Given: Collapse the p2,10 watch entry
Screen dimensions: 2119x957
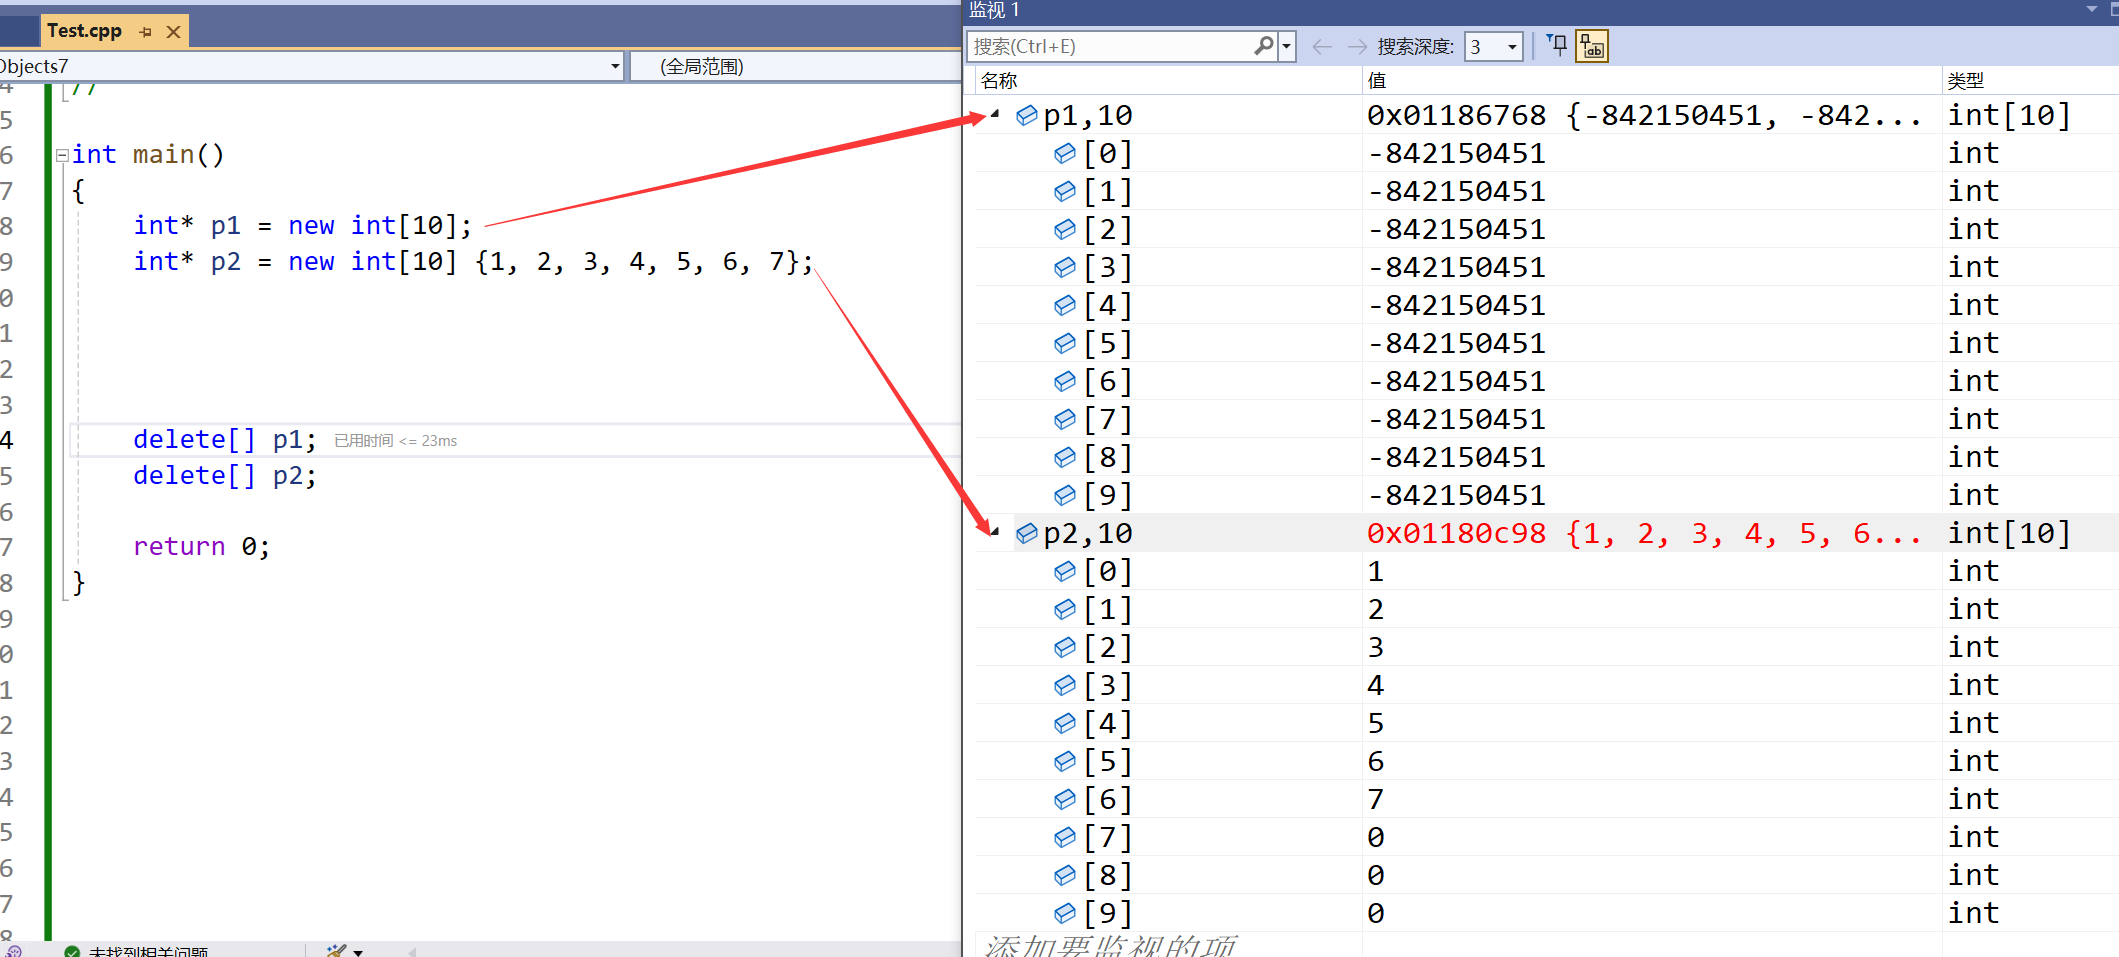Looking at the screenshot, I should [995, 533].
